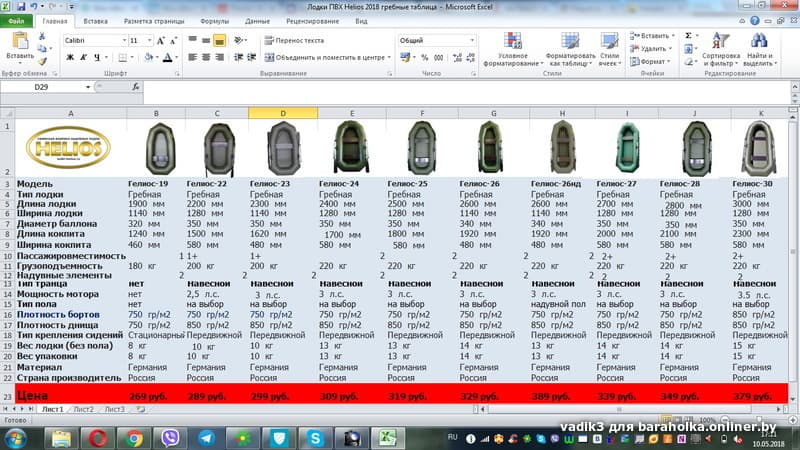Apply percent style format
The height and width of the screenshot is (450, 800).
424,57
